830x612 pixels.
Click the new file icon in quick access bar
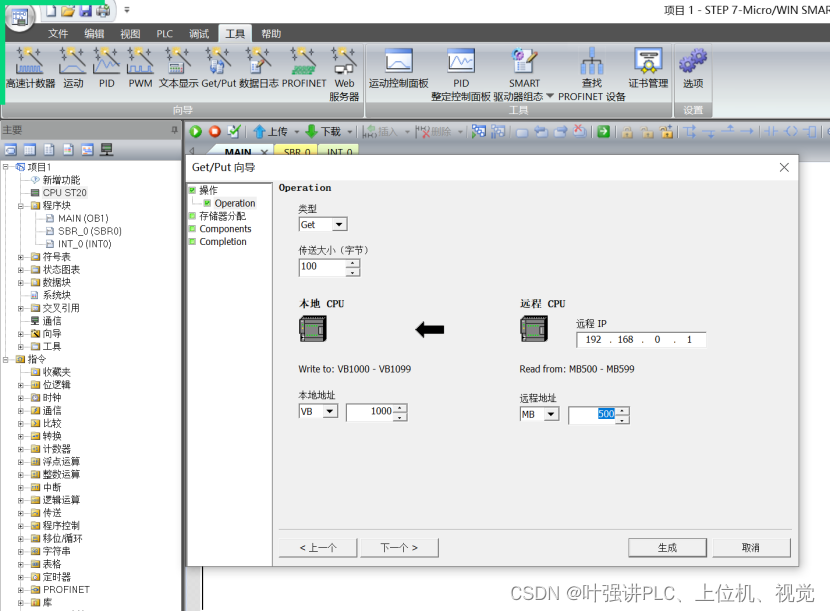[x=51, y=10]
